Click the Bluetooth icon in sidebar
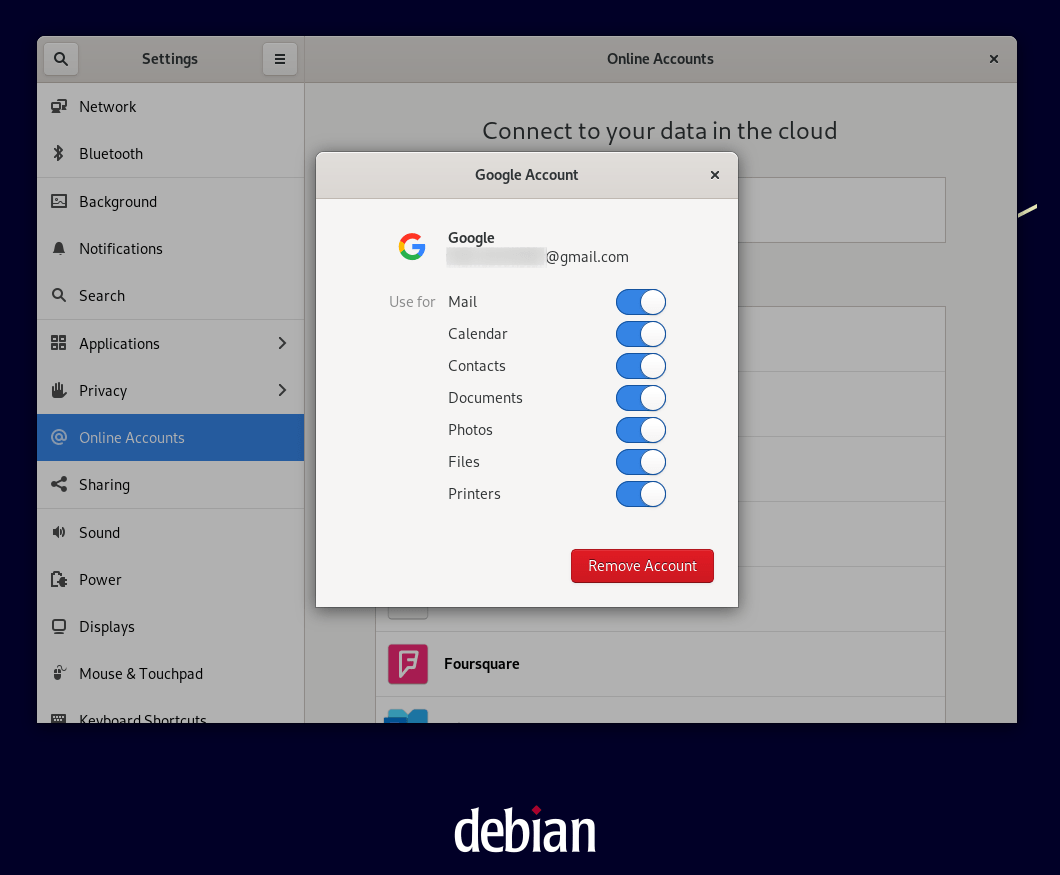 coord(59,154)
